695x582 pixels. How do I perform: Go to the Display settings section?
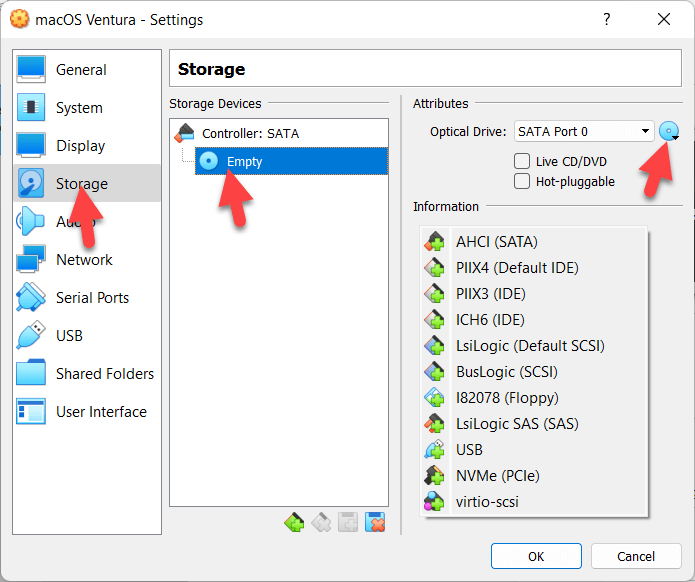[x=80, y=146]
